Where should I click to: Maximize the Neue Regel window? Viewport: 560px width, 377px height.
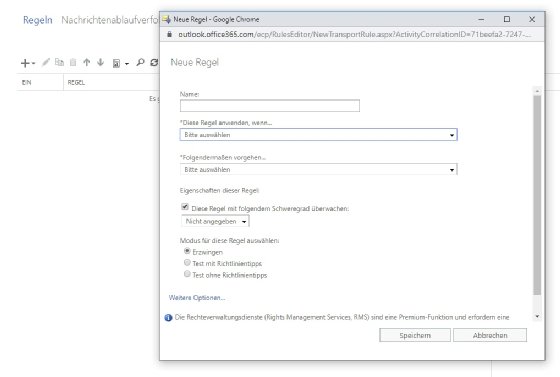click(x=507, y=19)
